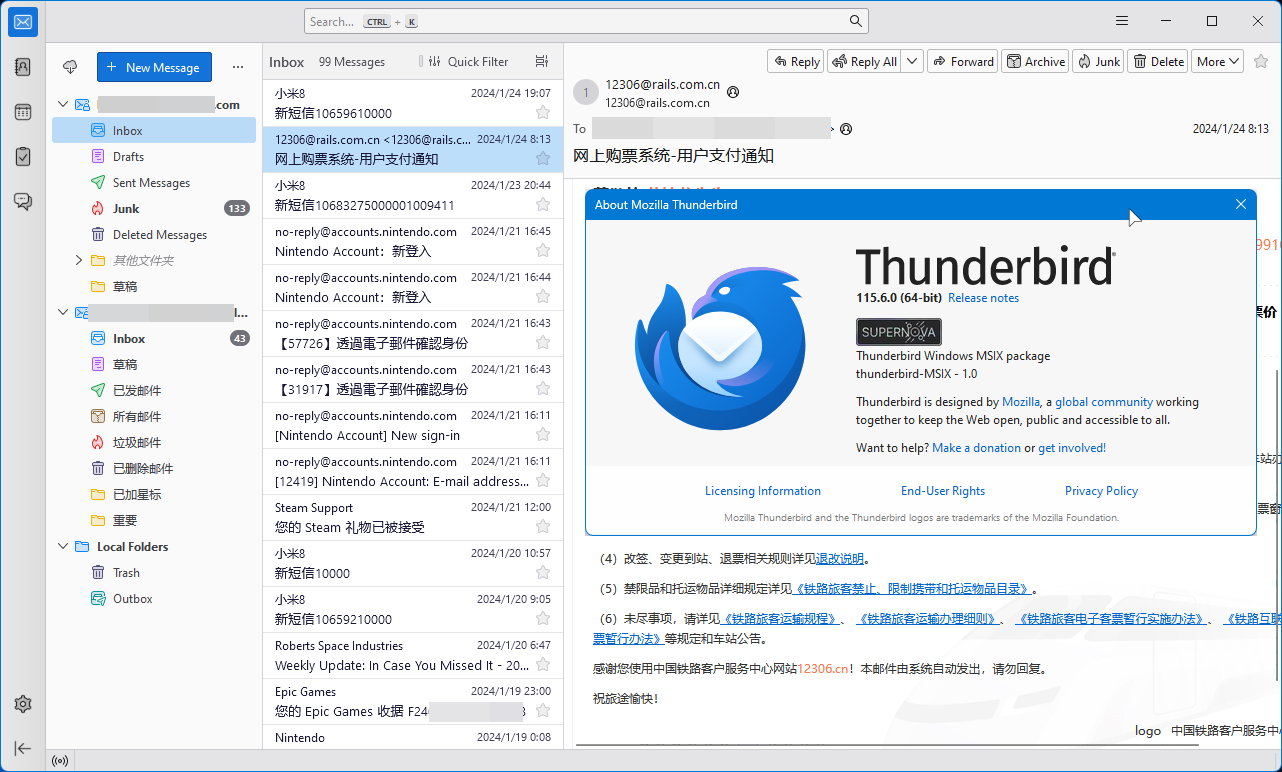The width and height of the screenshot is (1282, 772).
Task: Forward the current message
Action: tap(962, 61)
